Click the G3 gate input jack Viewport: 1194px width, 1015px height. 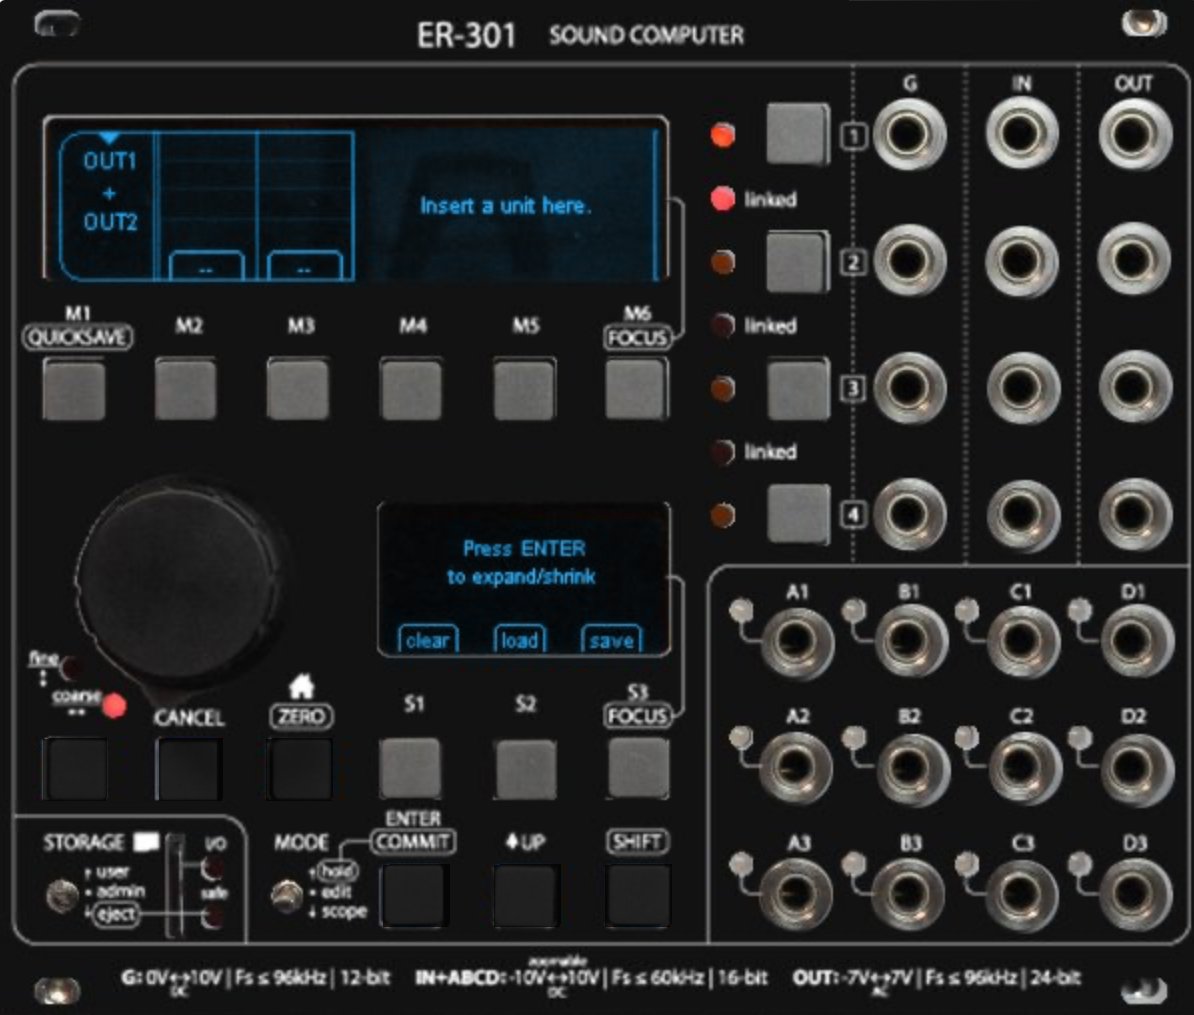coord(909,388)
